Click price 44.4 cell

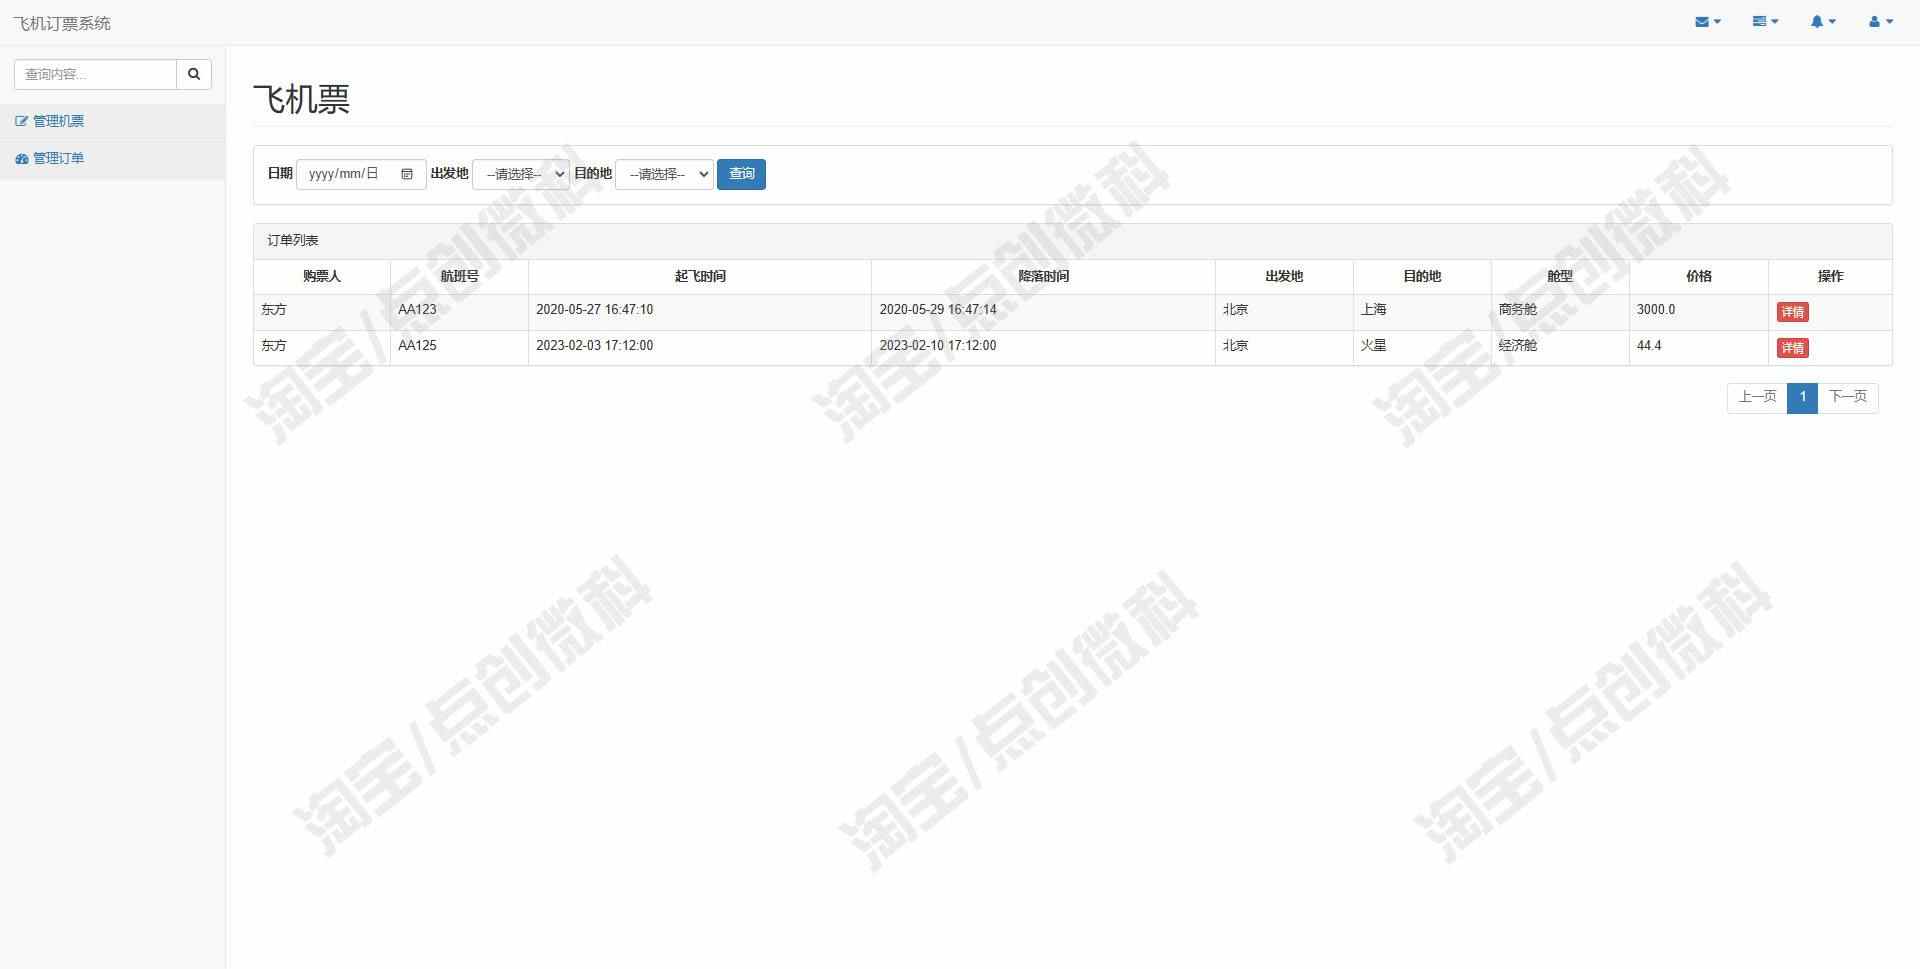click(1698, 346)
